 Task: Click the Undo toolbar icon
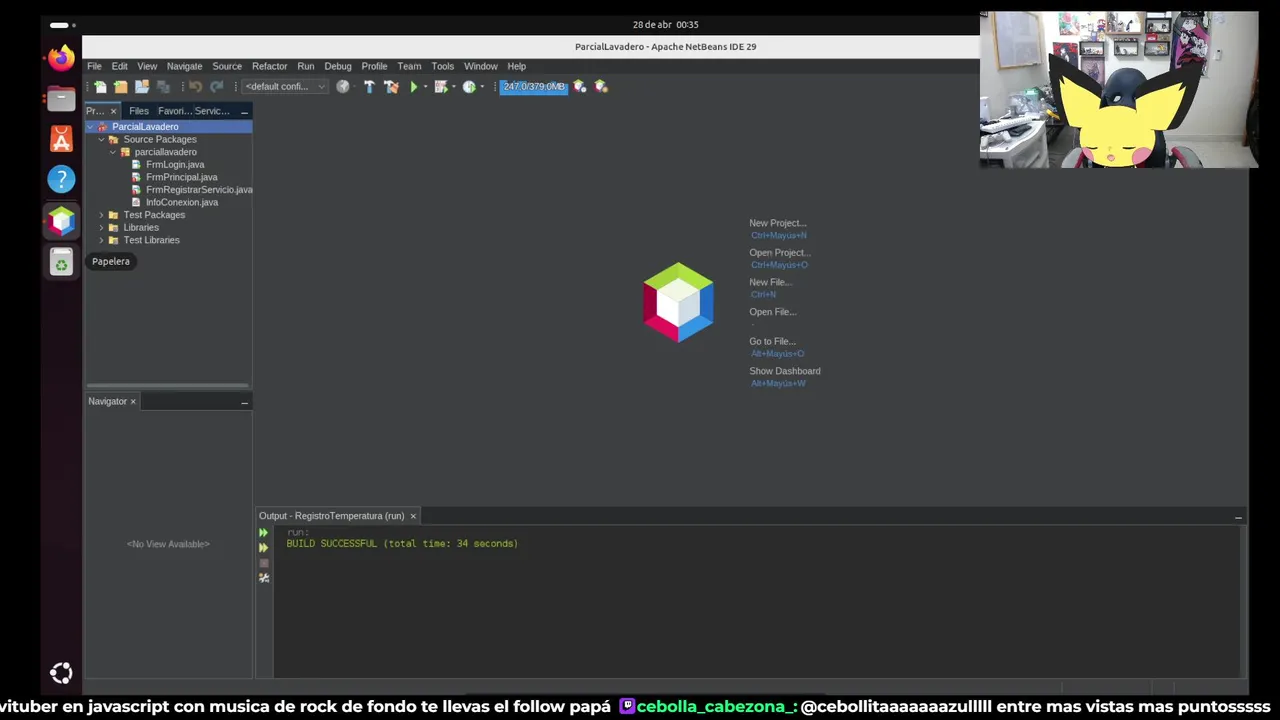point(195,87)
